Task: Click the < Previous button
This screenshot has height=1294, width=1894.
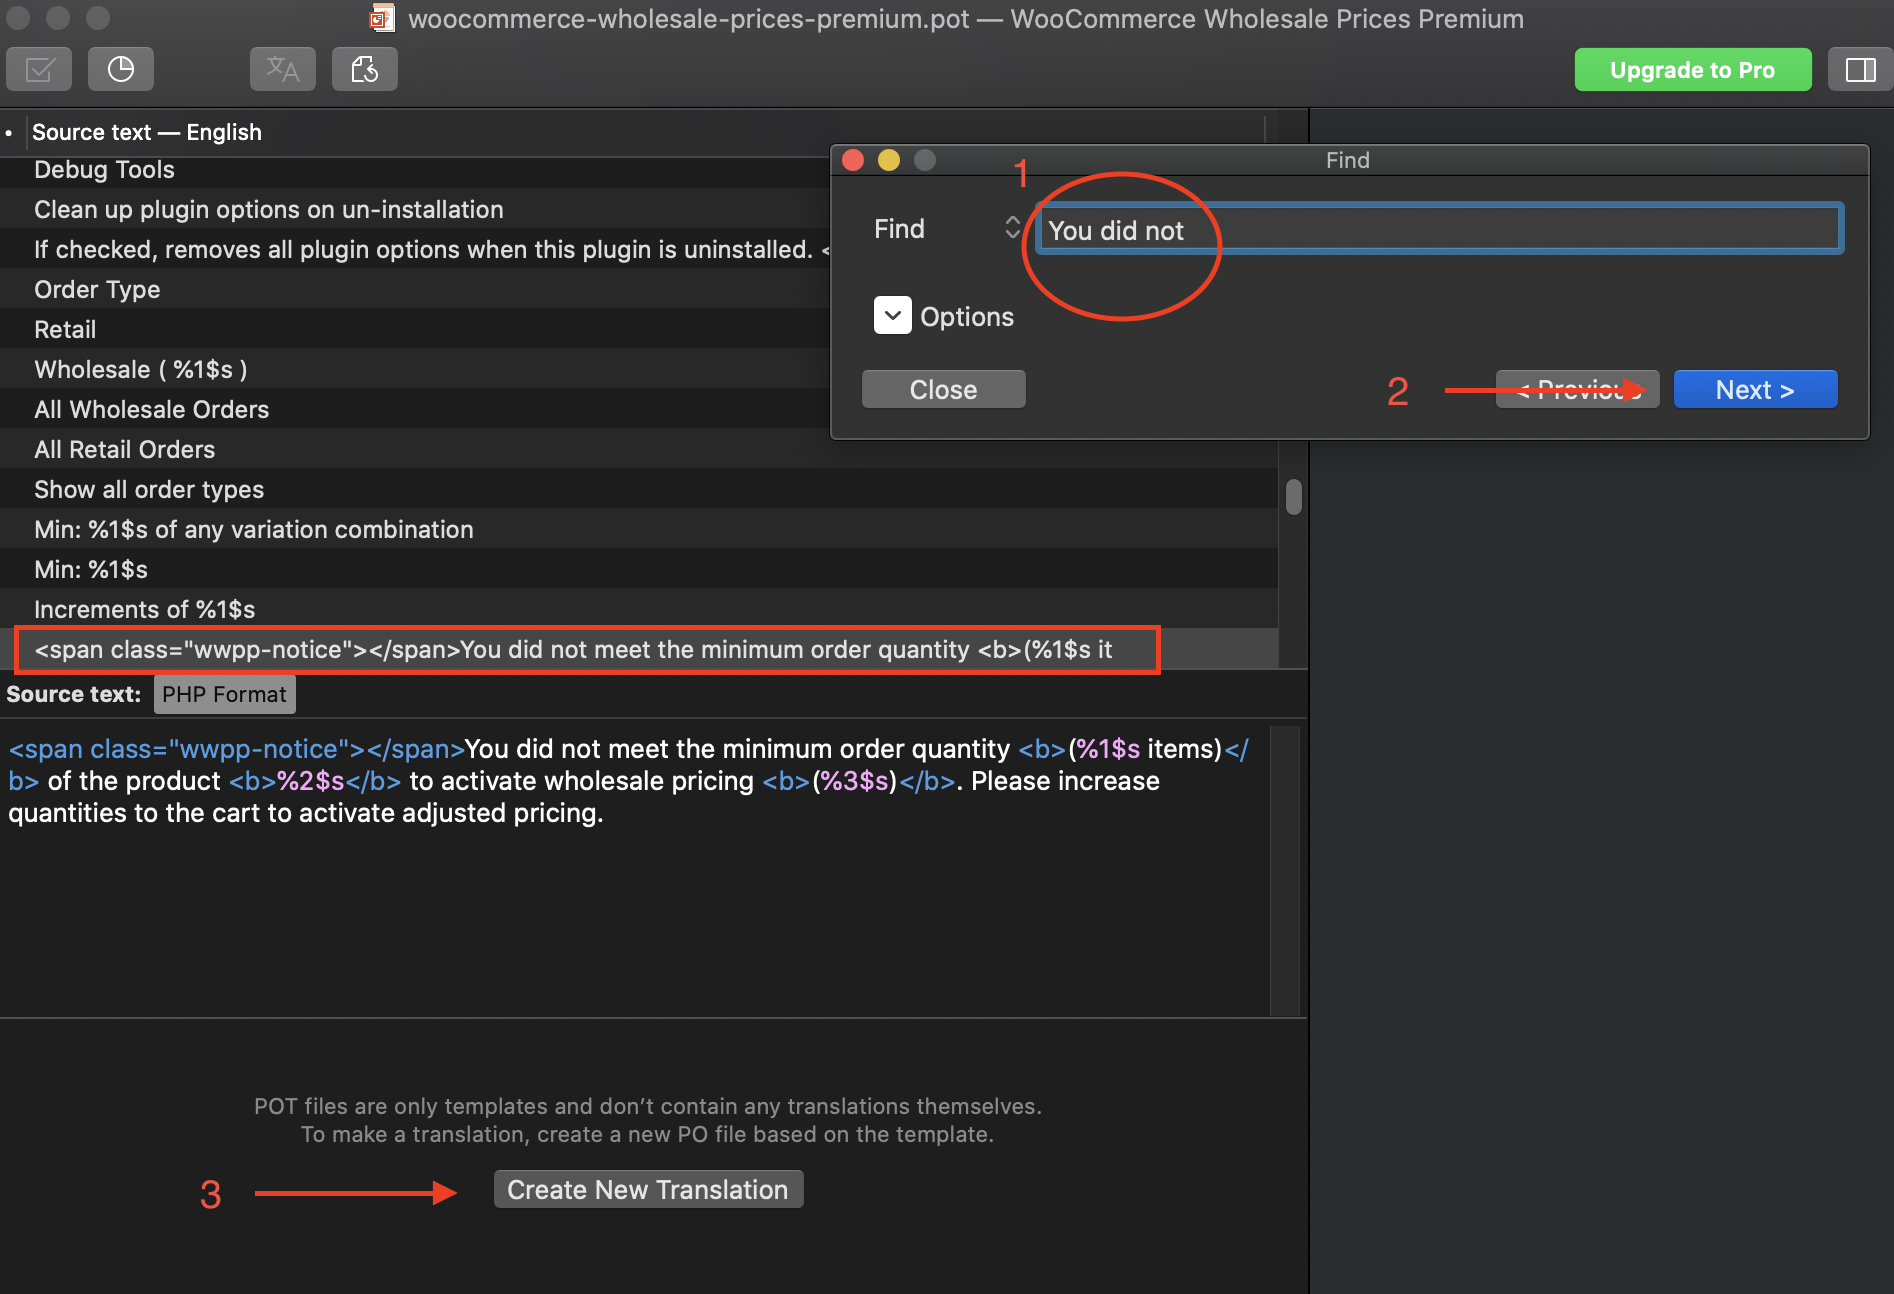Action: pyautogui.click(x=1577, y=390)
